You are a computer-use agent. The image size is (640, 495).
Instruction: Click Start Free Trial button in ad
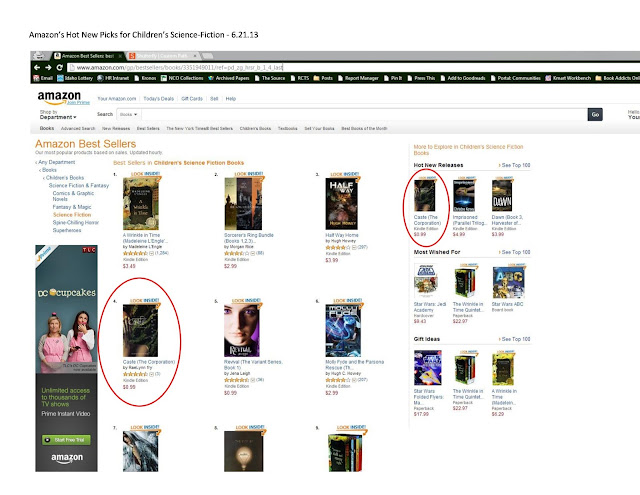66,440
